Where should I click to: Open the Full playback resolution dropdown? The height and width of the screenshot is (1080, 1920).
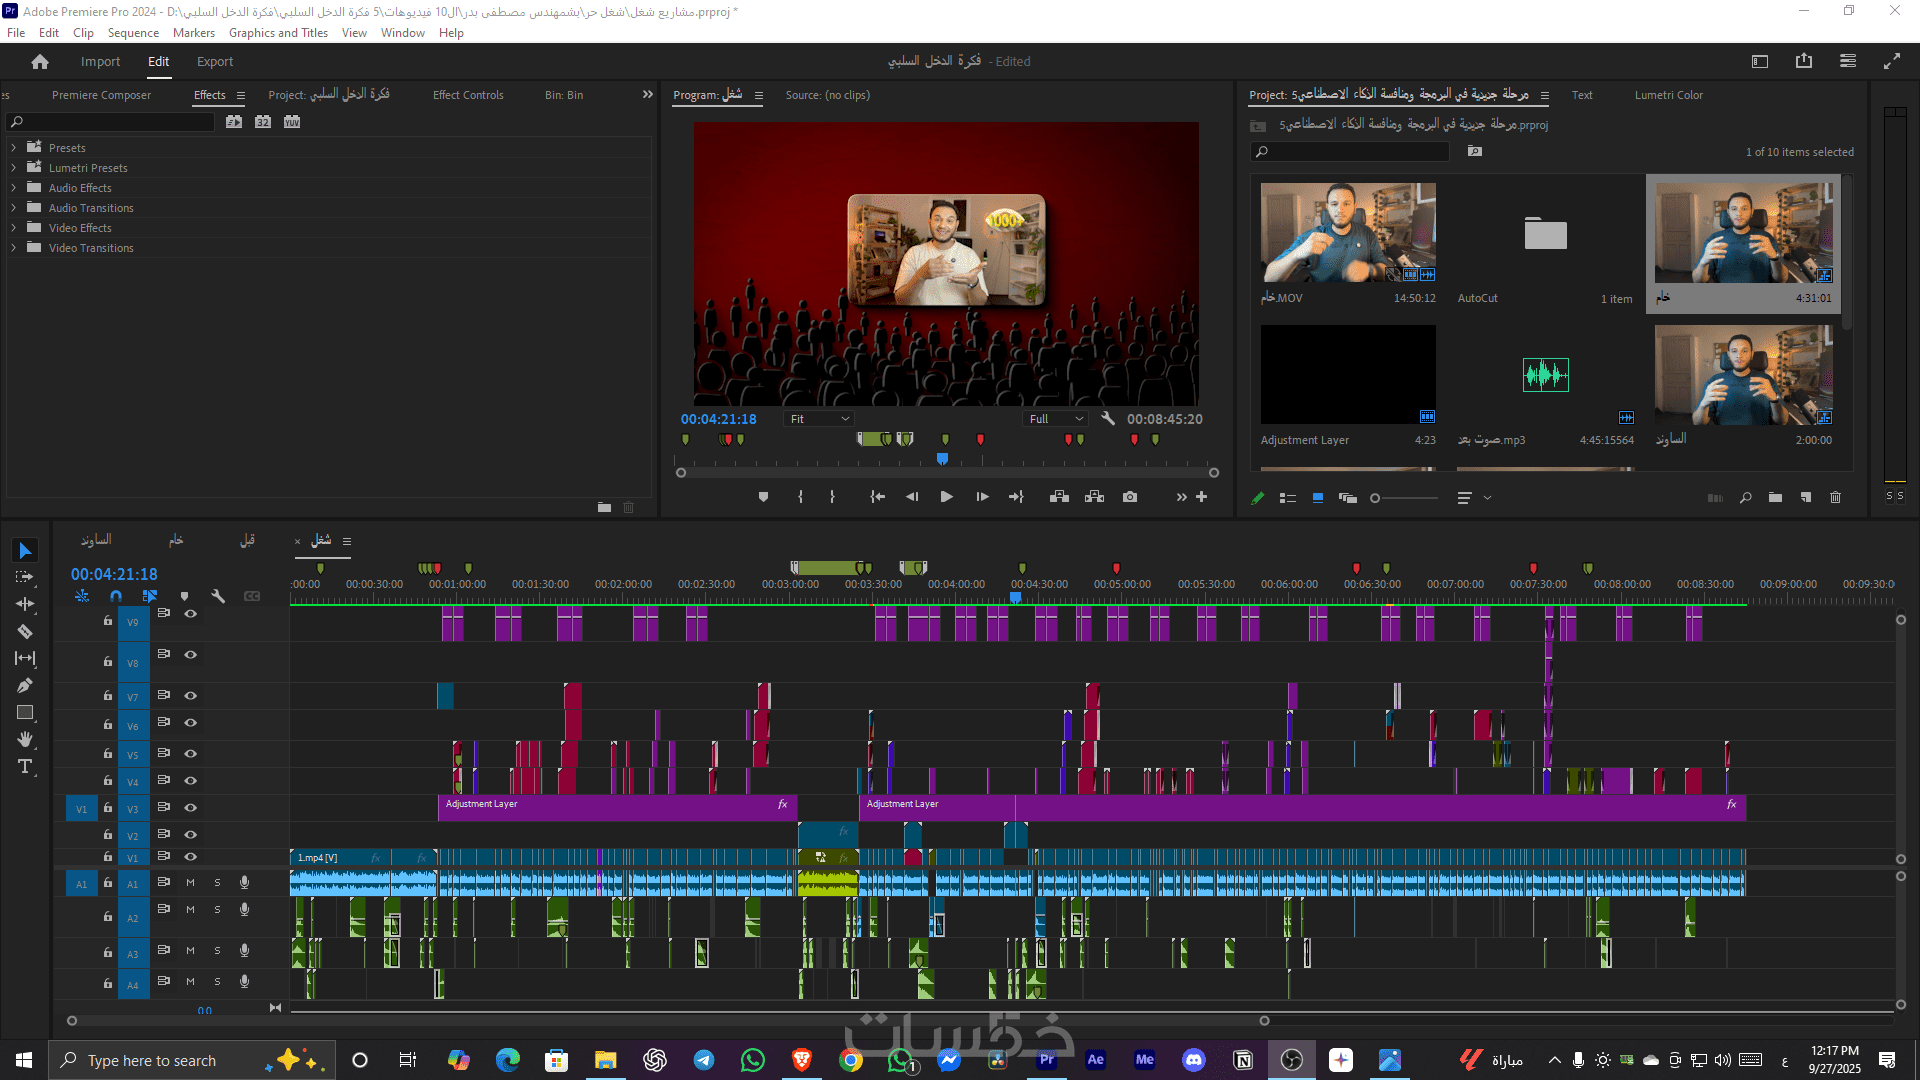1057,419
